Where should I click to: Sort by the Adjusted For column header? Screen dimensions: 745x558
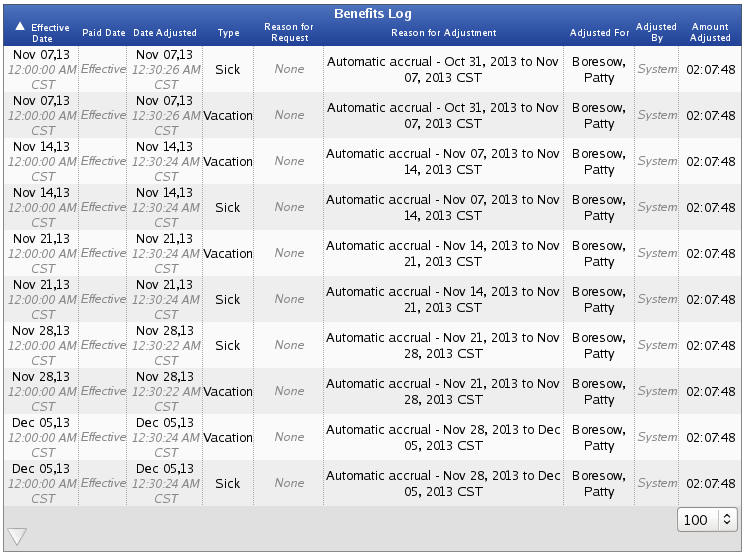[599, 33]
